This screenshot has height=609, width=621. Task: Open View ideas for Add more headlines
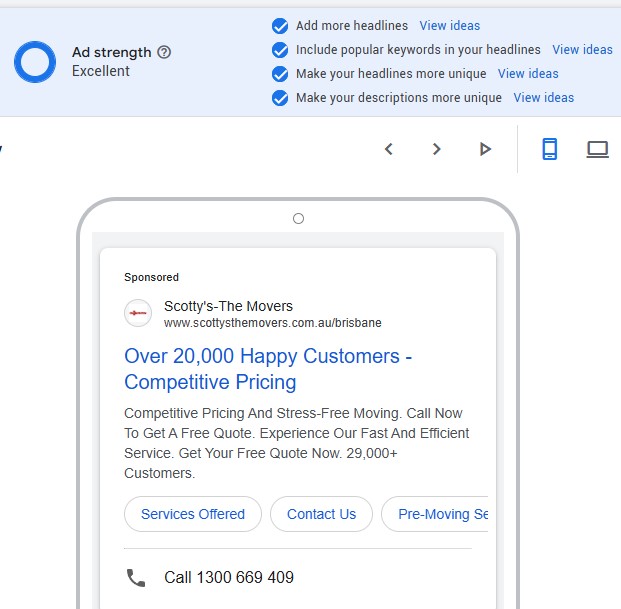coord(450,26)
